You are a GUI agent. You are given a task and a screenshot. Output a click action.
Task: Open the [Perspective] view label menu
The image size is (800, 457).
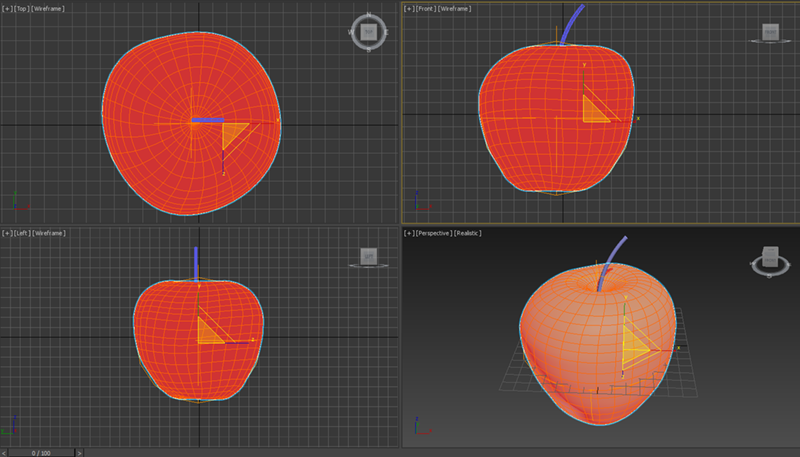[434, 233]
